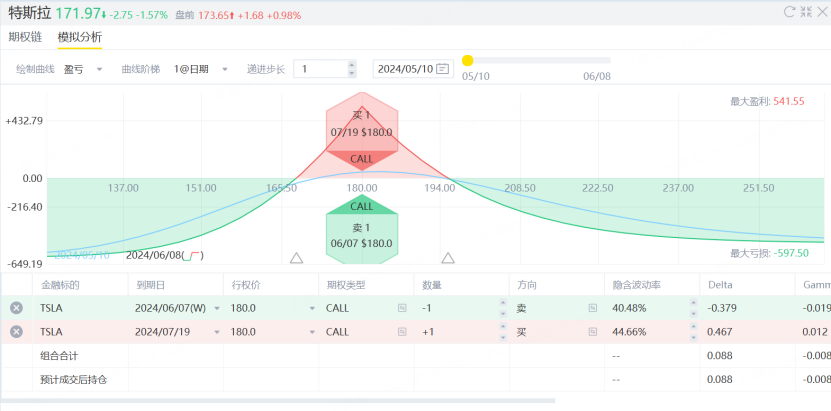Decrease quantity for the -1 row
Image resolution: width=831 pixels, height=411 pixels.
pos(501,313)
